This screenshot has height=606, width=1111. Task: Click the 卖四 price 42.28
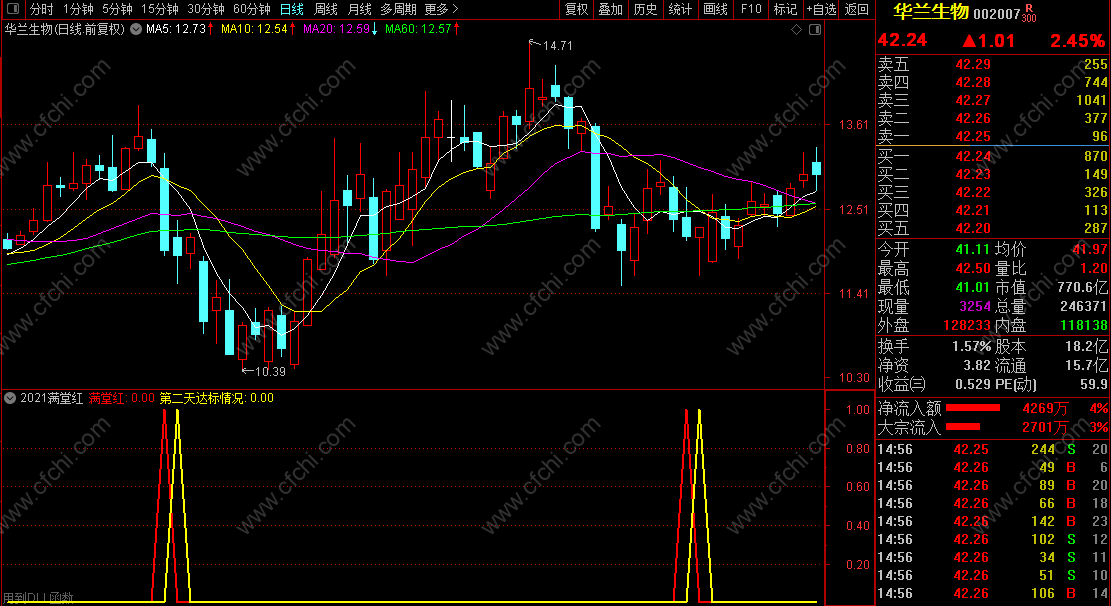(973, 82)
